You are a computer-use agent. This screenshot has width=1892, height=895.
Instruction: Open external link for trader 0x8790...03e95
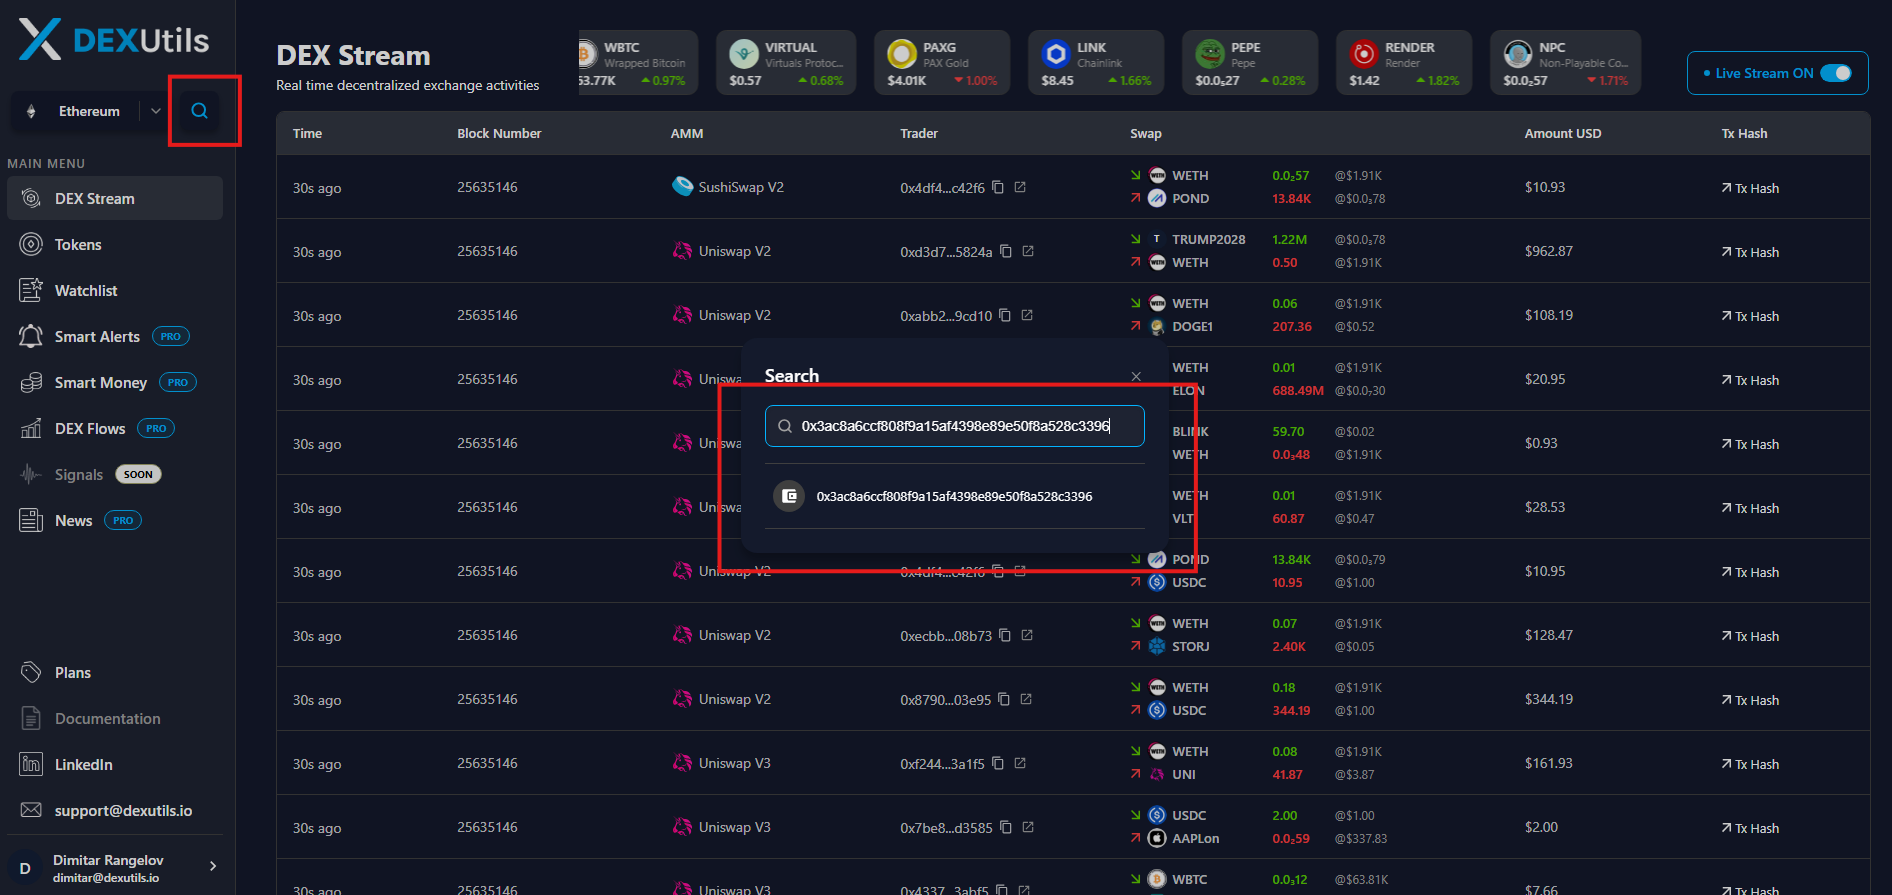[x=1026, y=699]
